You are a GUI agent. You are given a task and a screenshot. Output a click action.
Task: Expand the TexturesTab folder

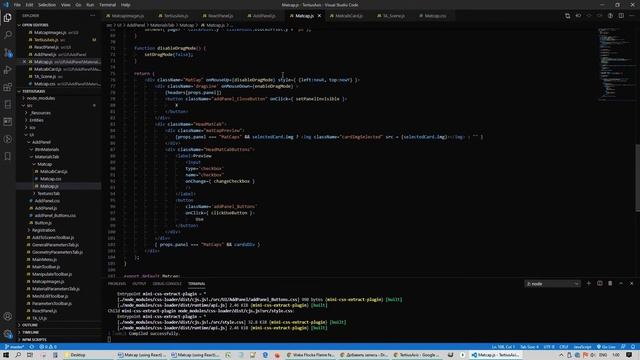[48, 193]
